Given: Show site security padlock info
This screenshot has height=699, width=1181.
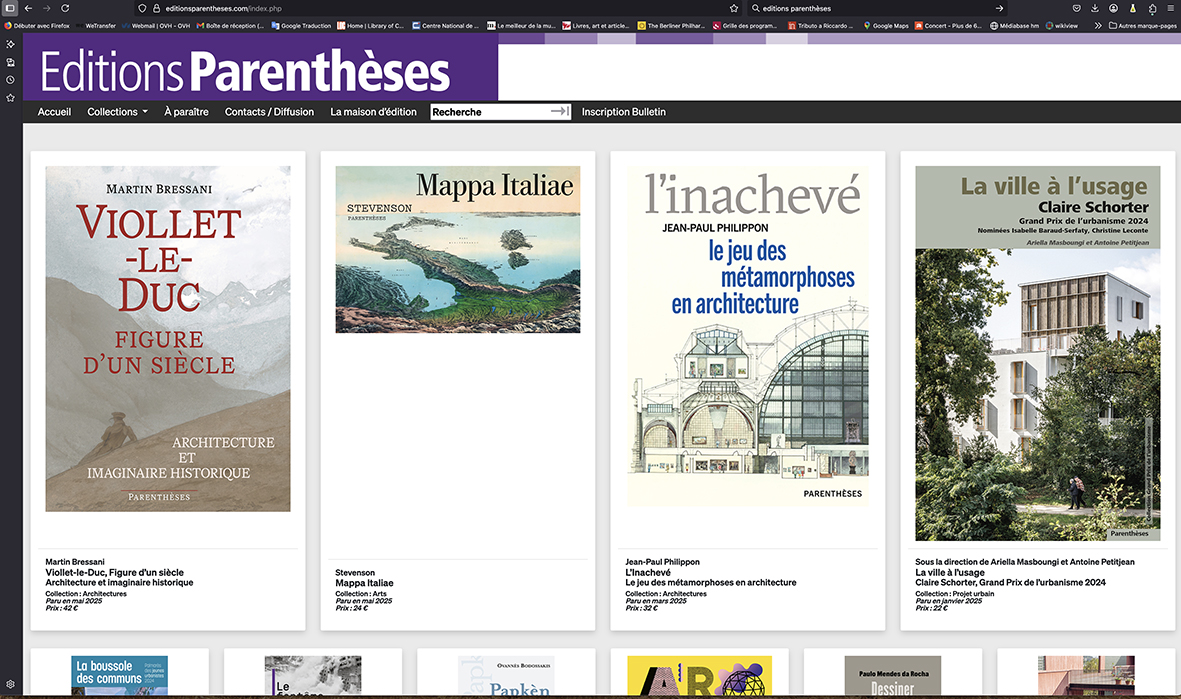Looking at the screenshot, I should pyautogui.click(x=157, y=8).
